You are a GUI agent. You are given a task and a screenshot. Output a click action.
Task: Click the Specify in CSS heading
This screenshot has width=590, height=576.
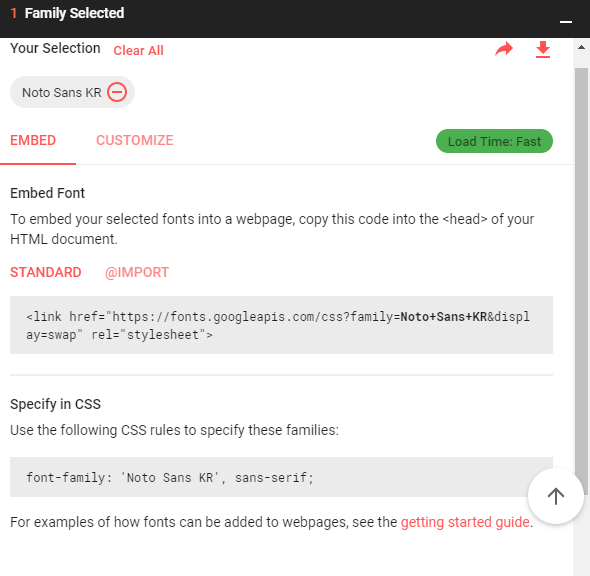[x=55, y=404]
